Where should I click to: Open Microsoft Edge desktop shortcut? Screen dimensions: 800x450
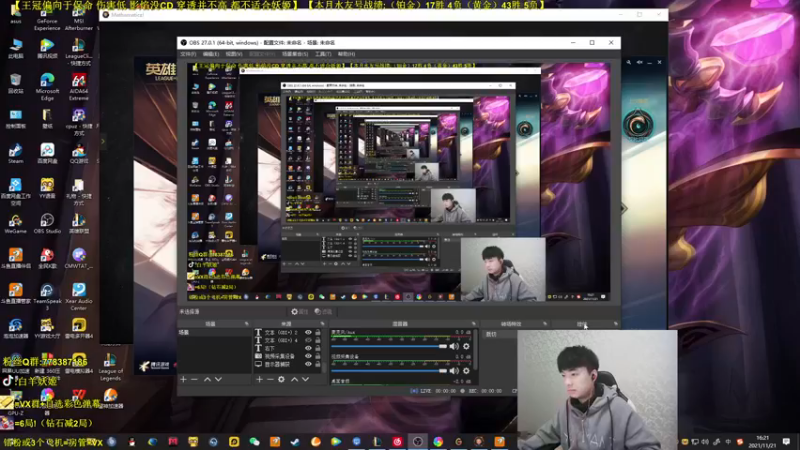click(x=47, y=87)
